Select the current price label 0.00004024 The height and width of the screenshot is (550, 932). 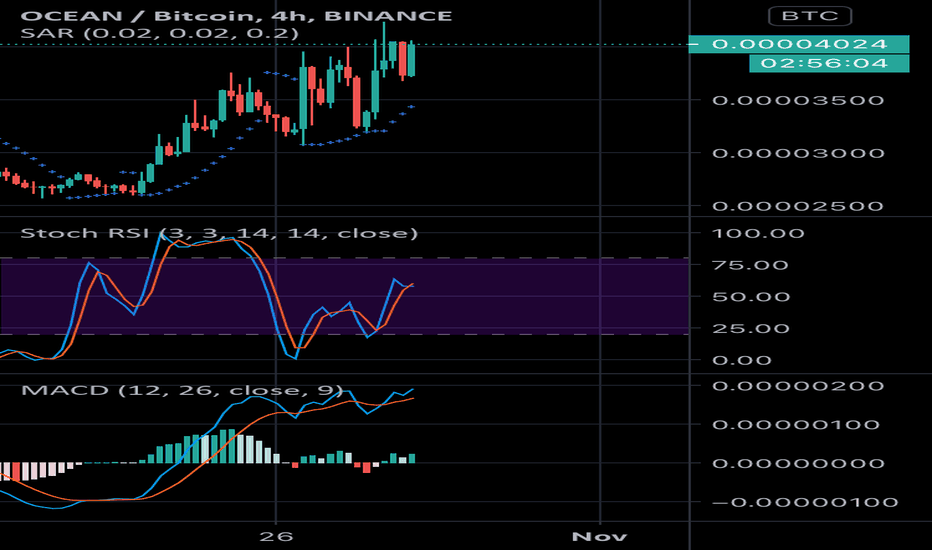click(799, 44)
